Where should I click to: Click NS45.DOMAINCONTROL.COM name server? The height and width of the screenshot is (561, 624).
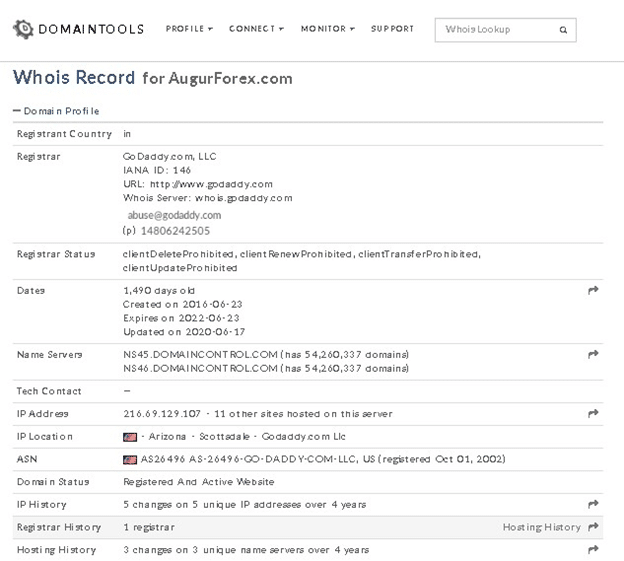[200, 355]
